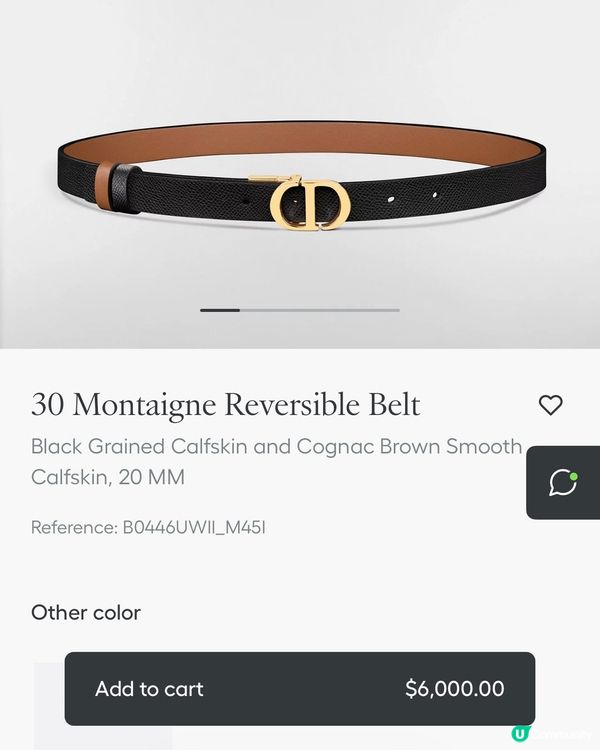The width and height of the screenshot is (600, 750).
Task: Click the belt's adjustment holes
Action: point(413,196)
